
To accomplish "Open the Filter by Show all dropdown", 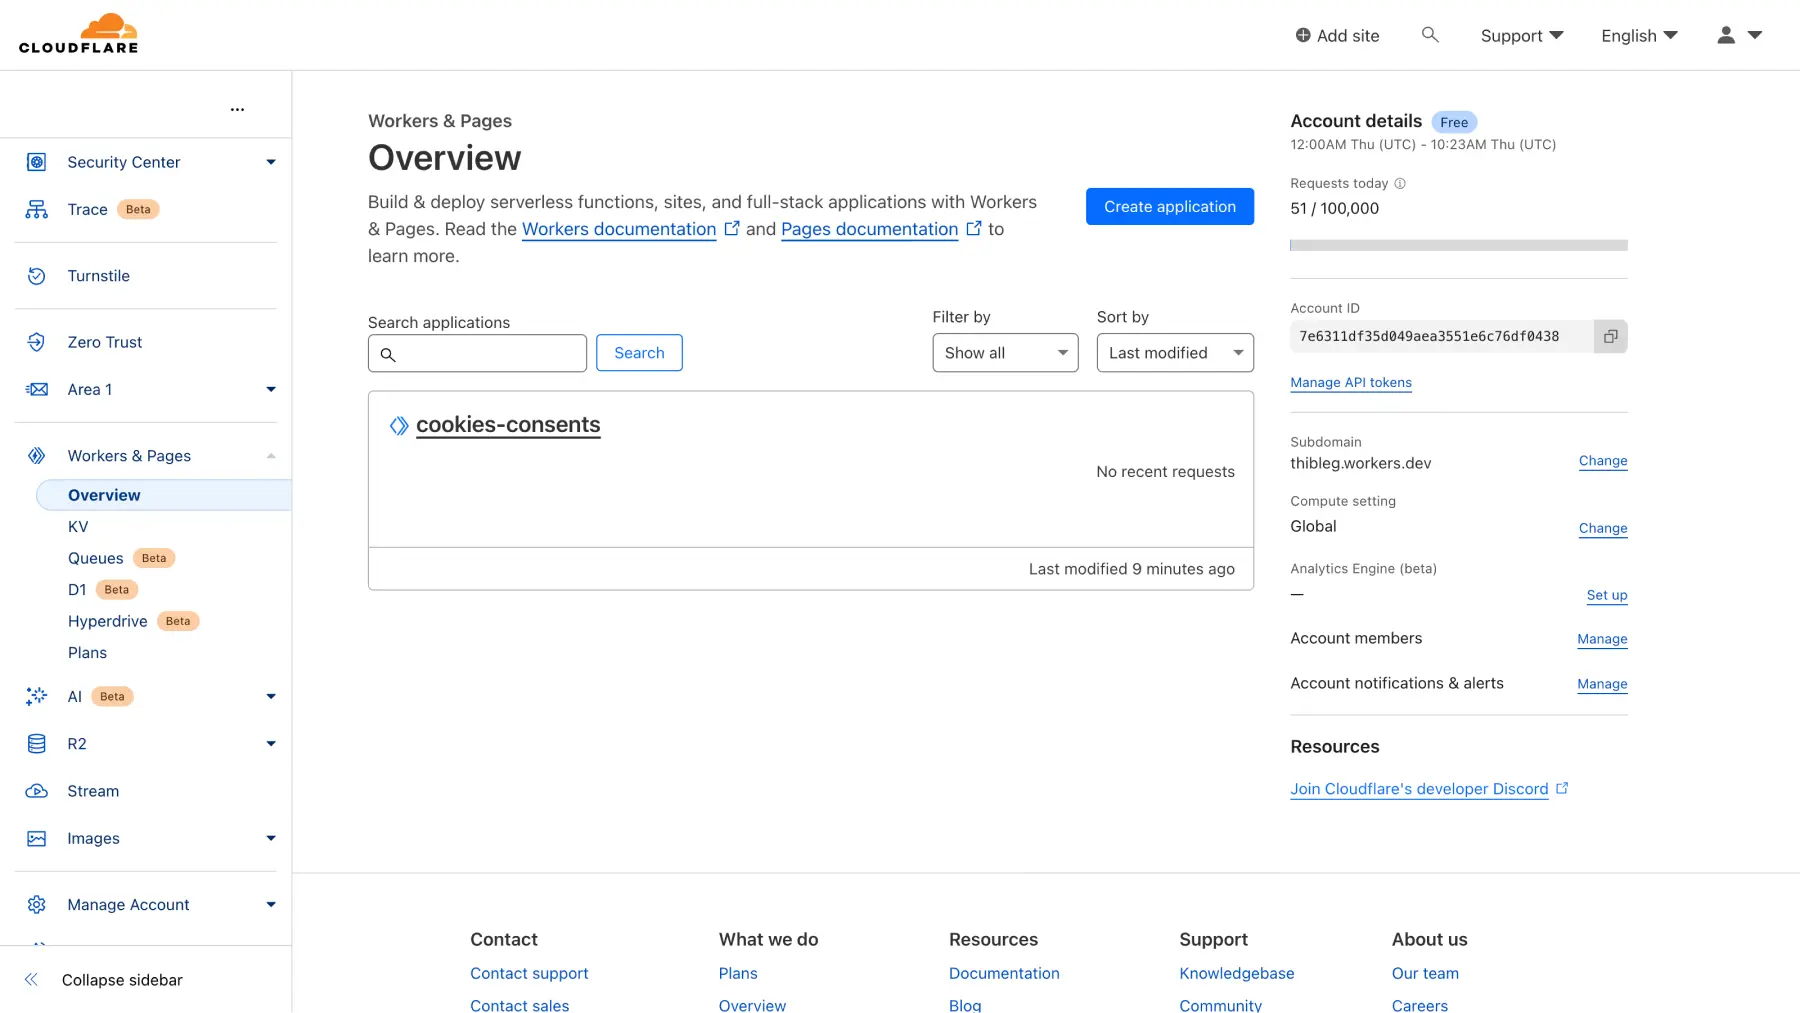I will pos(1005,353).
